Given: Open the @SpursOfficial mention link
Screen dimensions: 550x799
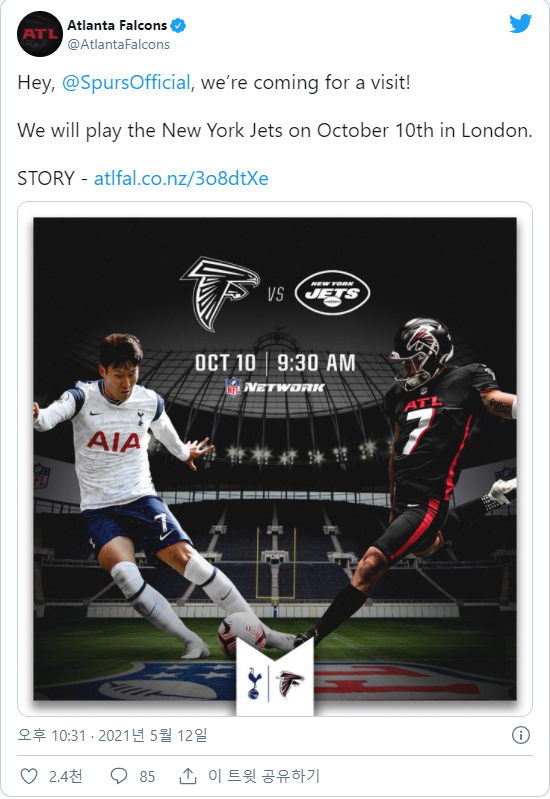Looking at the screenshot, I should point(126,83).
